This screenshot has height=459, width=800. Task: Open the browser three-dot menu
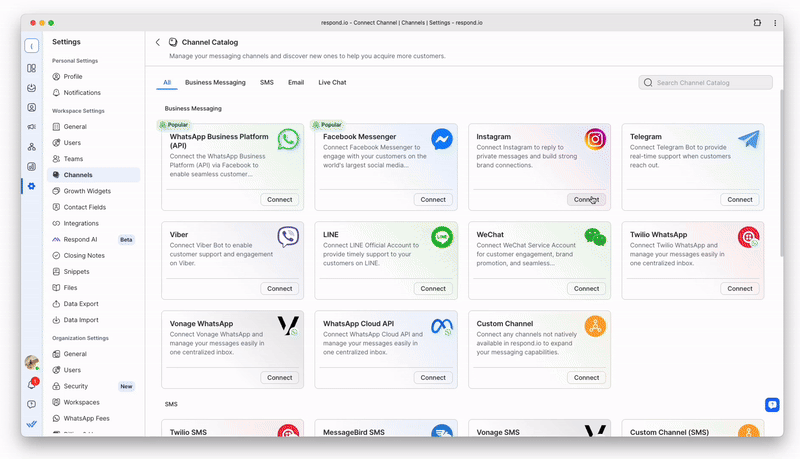pos(776,21)
